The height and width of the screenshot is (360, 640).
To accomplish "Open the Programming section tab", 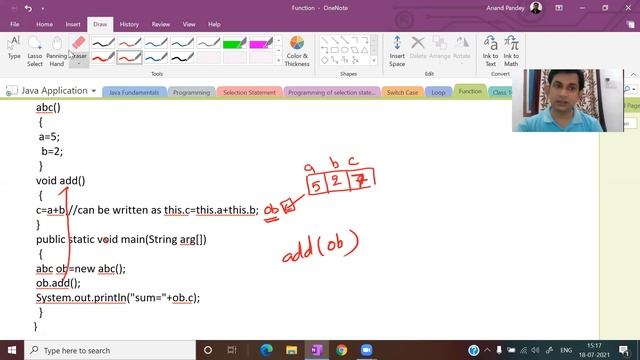I will pyautogui.click(x=191, y=92).
